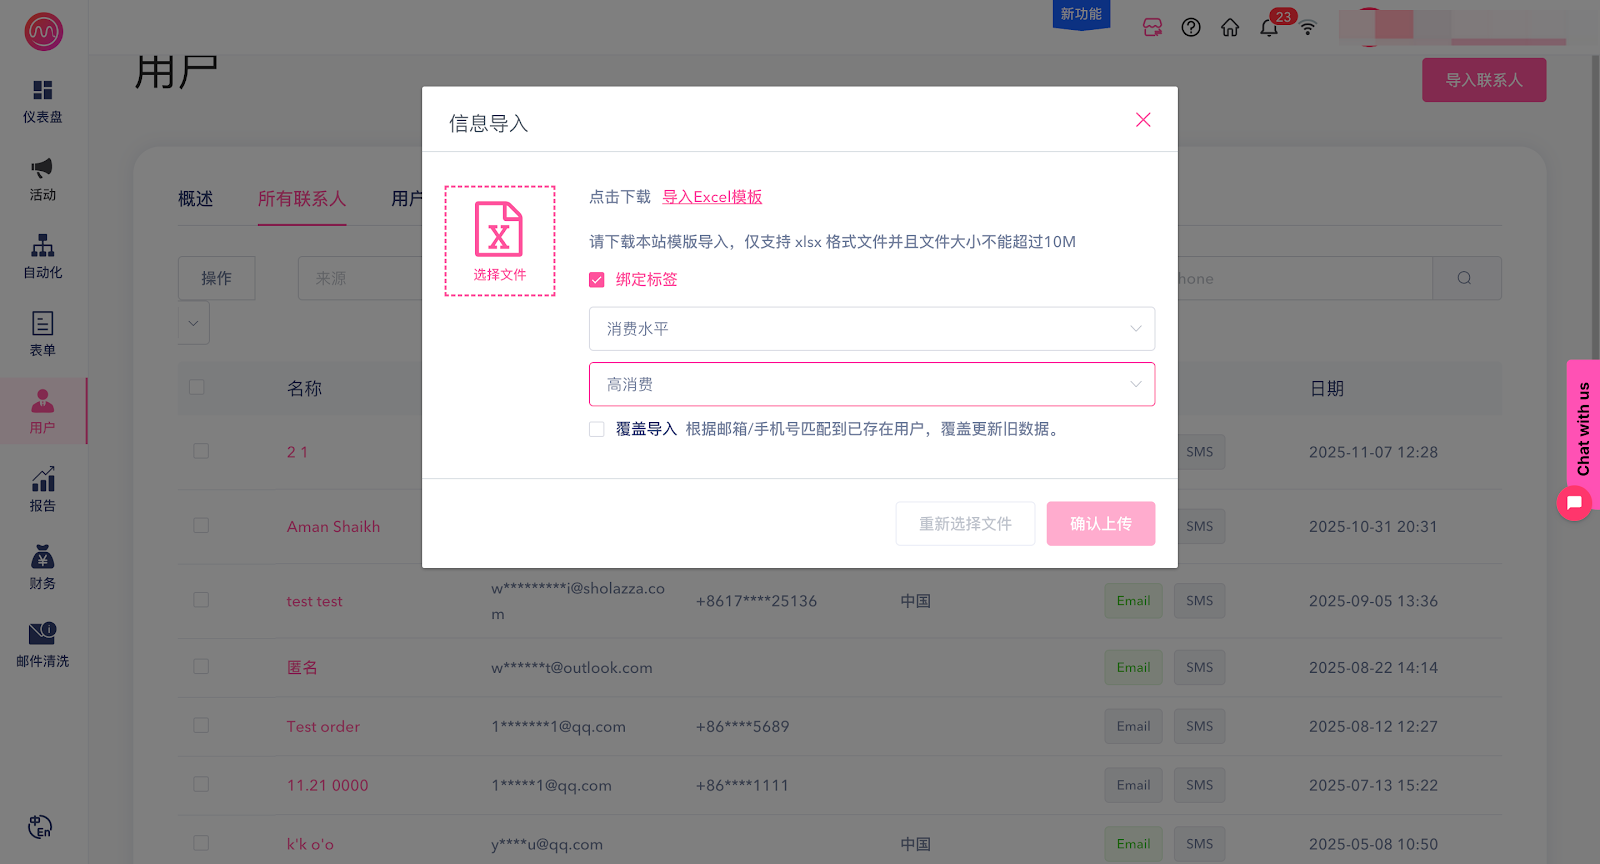Open 自动化 automation in sidebar
This screenshot has height=864, width=1600.
tap(43, 257)
